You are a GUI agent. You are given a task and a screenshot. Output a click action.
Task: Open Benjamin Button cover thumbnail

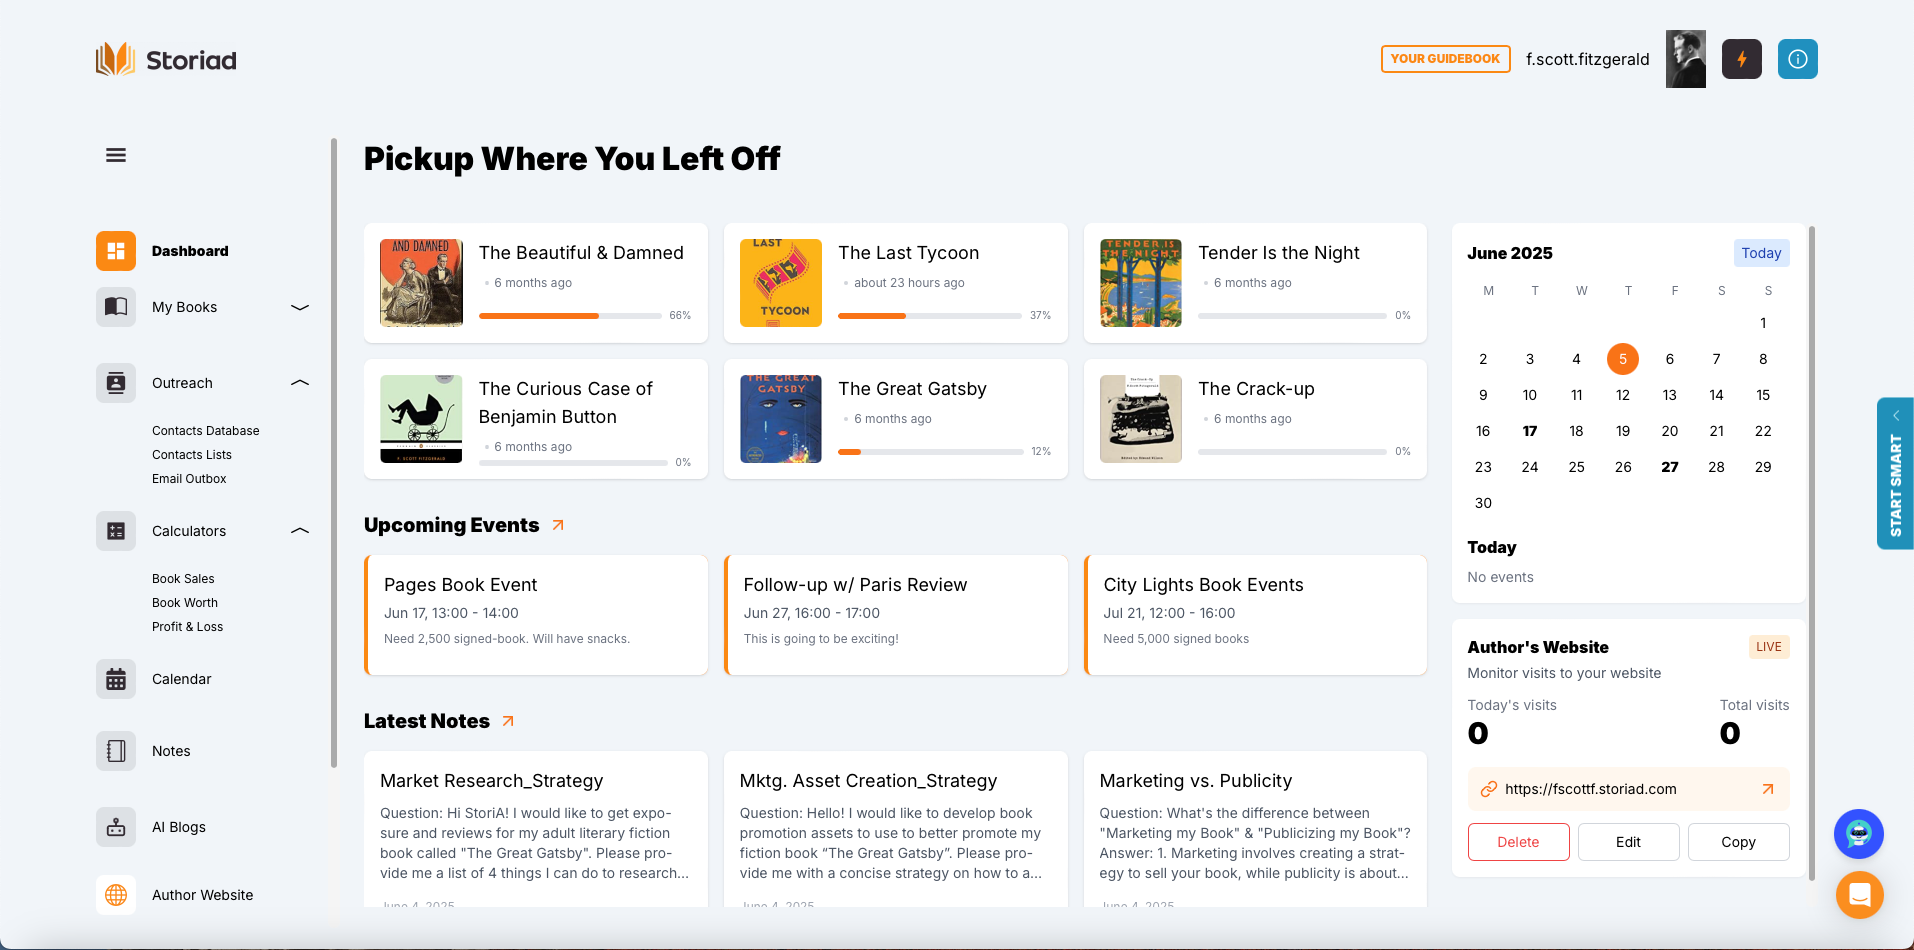421,419
